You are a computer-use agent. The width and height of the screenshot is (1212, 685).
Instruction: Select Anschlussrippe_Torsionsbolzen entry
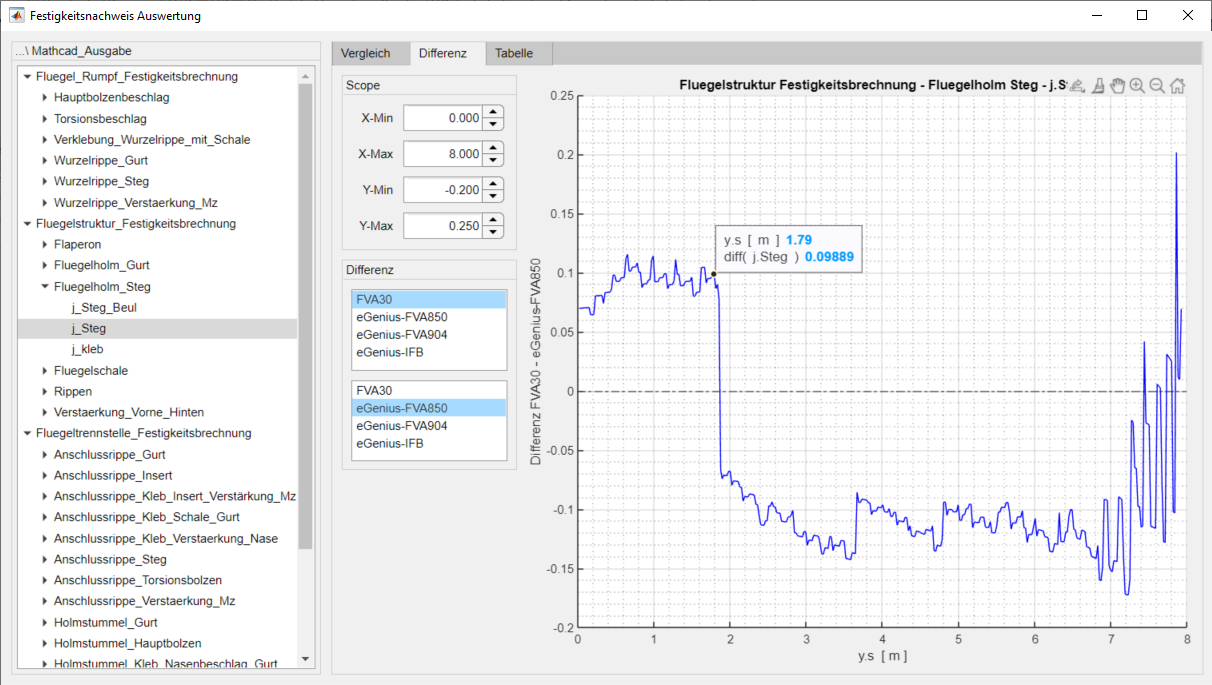coord(138,581)
